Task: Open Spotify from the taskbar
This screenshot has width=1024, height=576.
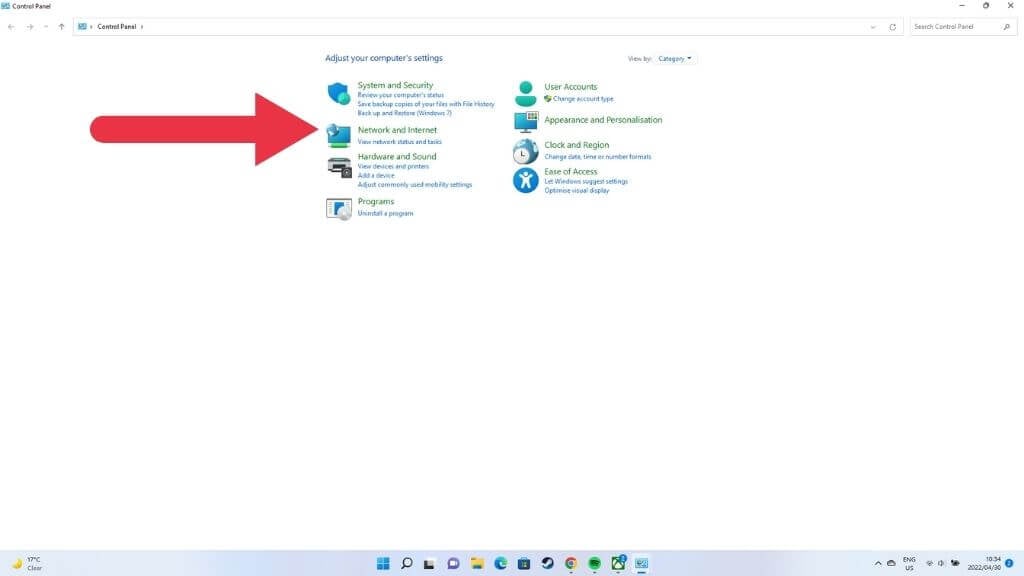Action: pos(594,563)
